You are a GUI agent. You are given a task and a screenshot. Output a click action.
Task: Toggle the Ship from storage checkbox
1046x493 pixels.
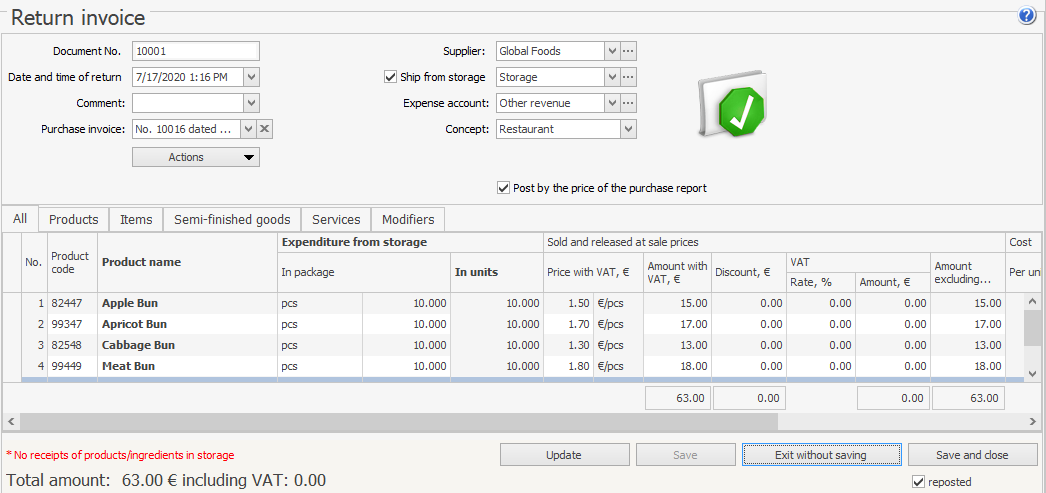[391, 77]
